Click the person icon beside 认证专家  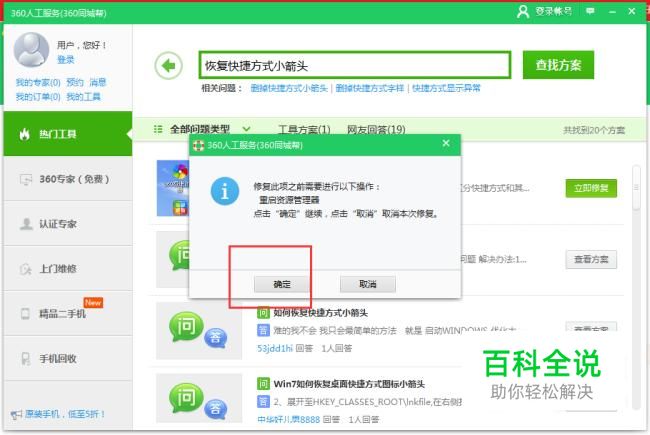[x=26, y=224]
